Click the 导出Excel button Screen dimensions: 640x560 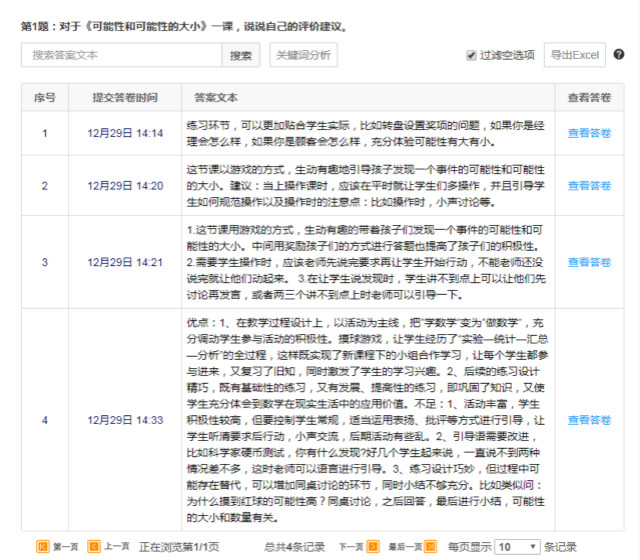(574, 55)
